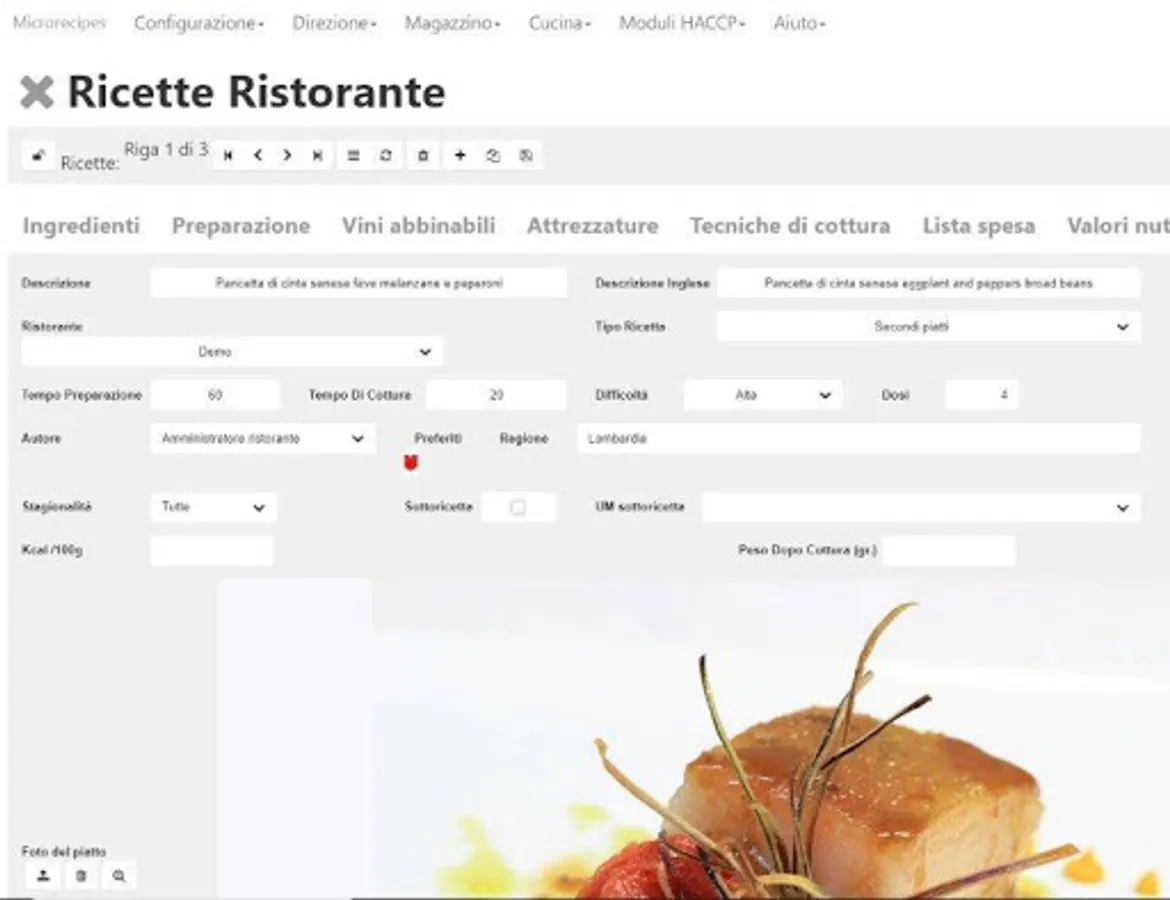Open the UM sottoricetta dropdown
The width and height of the screenshot is (1170, 900).
(x=921, y=507)
